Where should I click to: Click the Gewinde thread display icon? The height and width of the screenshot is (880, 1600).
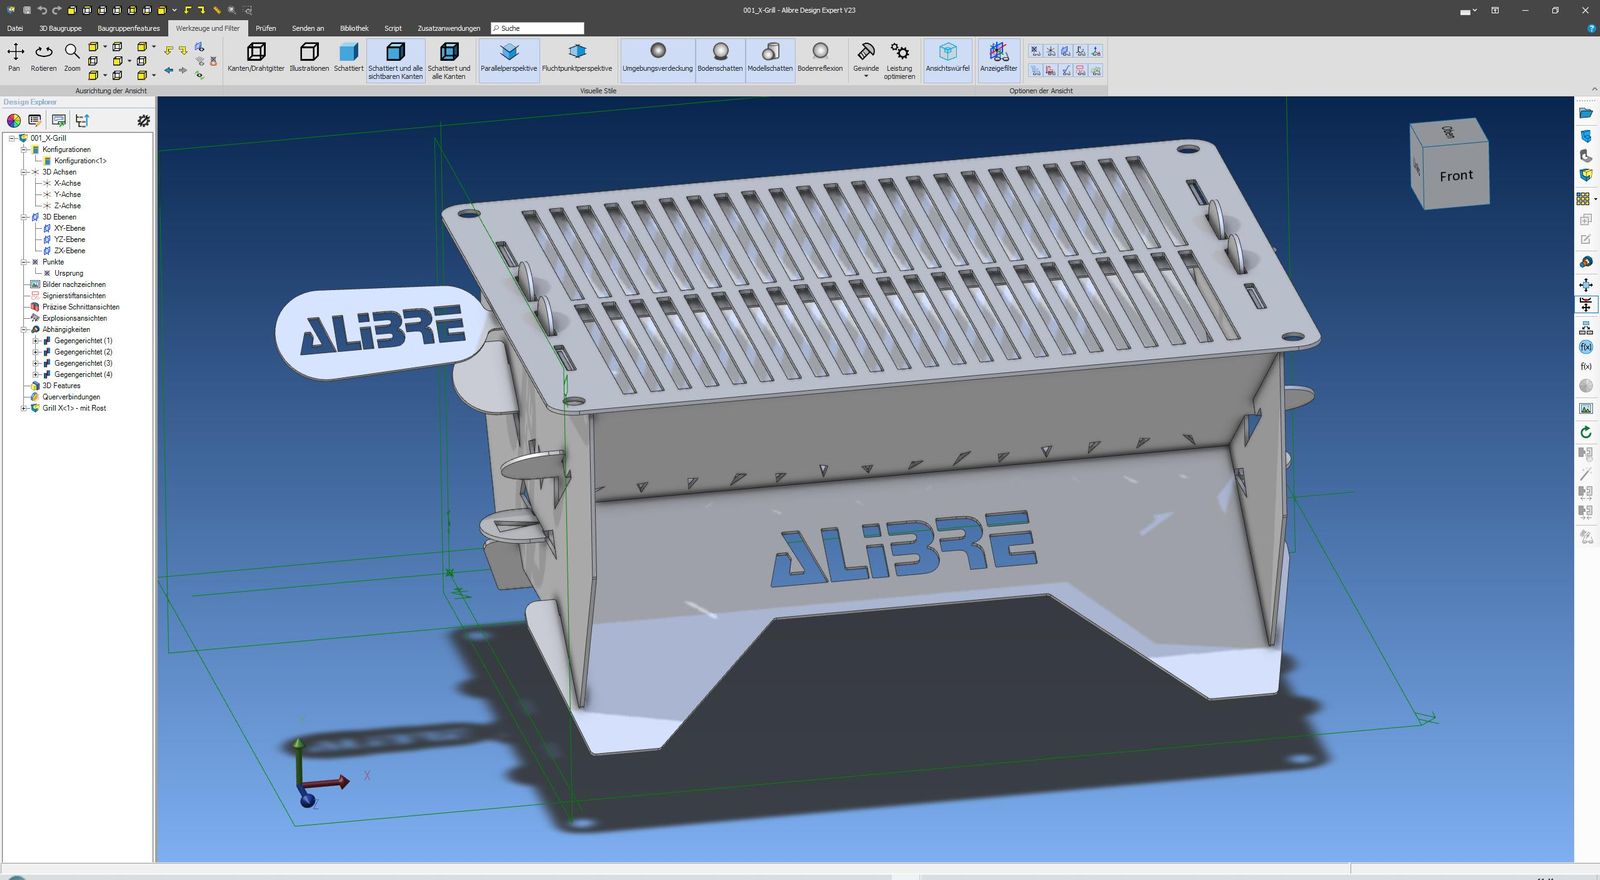coord(866,59)
